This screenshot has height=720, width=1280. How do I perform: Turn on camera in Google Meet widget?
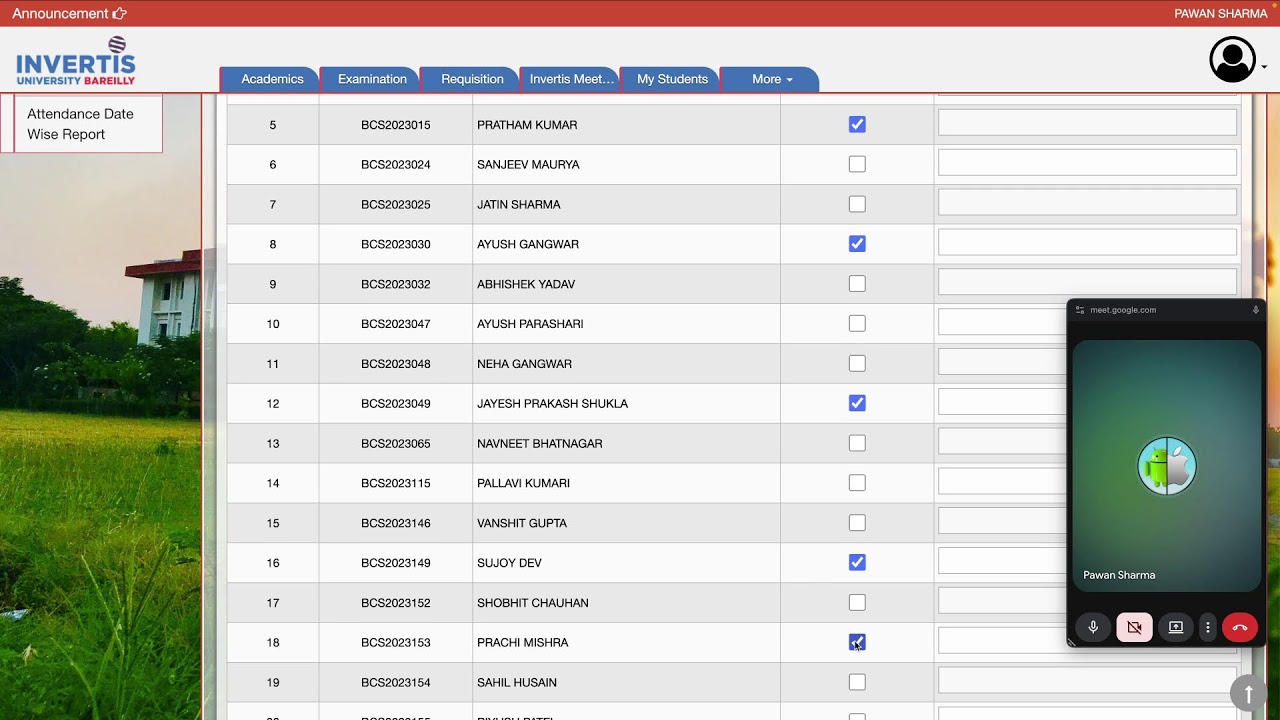(1134, 627)
